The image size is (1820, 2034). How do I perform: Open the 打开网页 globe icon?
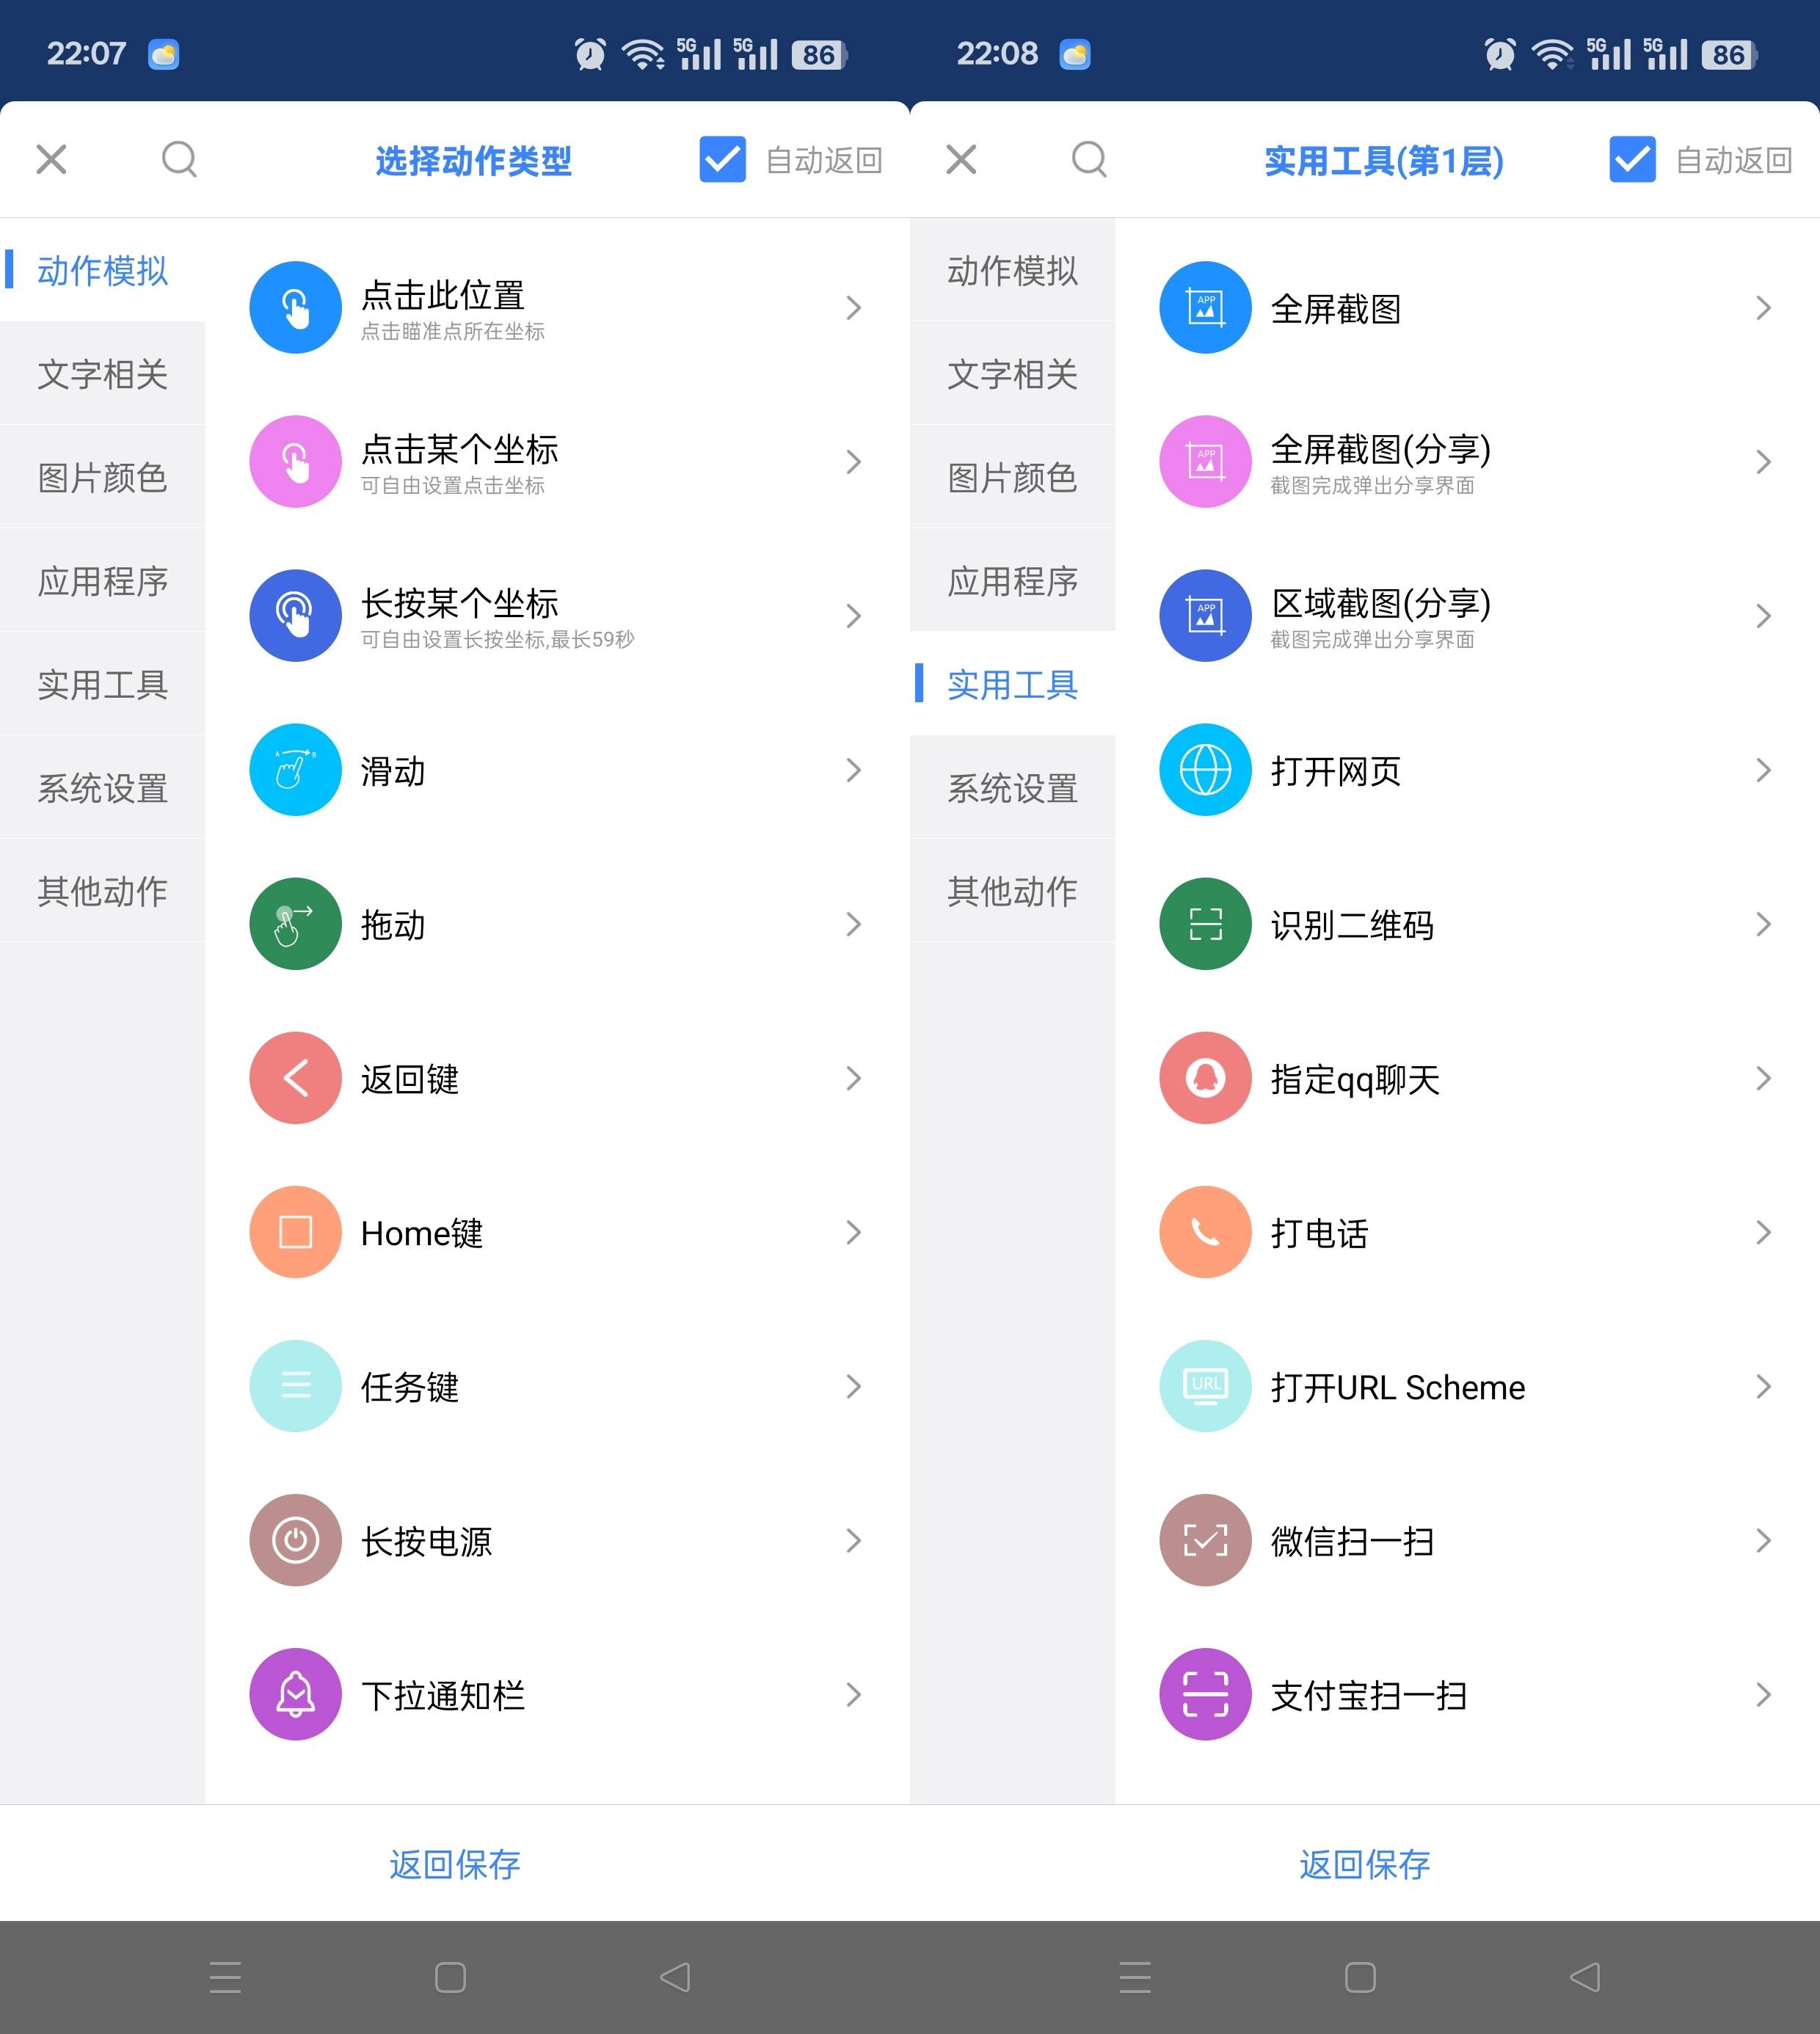(1205, 769)
